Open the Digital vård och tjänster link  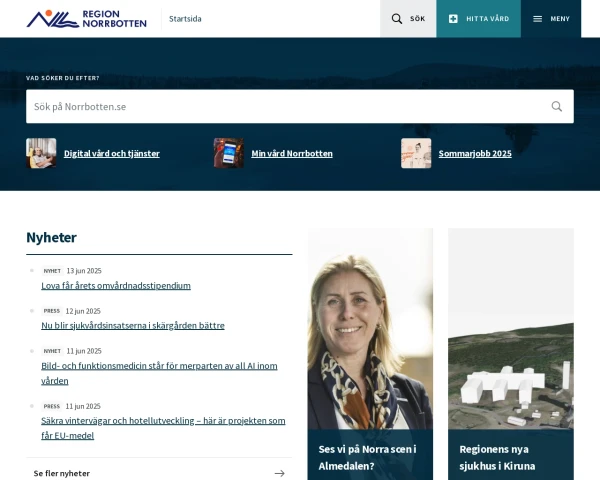pos(112,153)
